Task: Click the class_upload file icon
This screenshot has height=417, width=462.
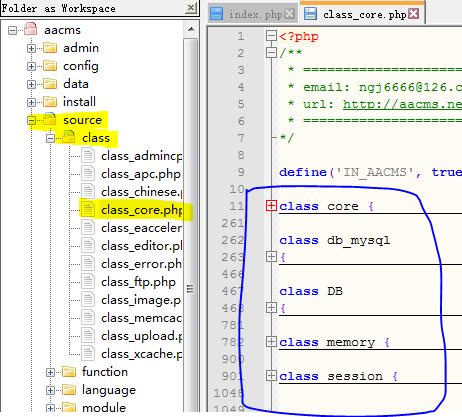Action: 88,336
